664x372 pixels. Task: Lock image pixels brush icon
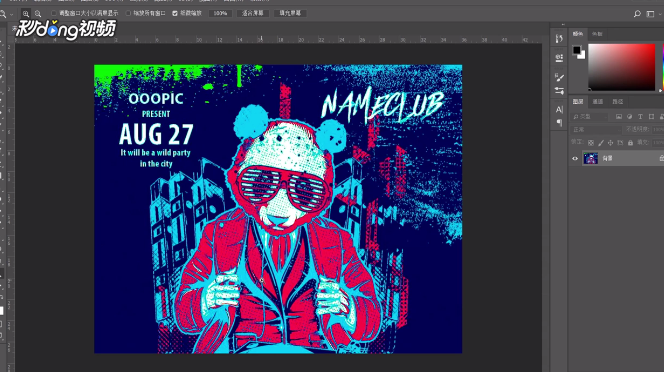click(x=601, y=143)
